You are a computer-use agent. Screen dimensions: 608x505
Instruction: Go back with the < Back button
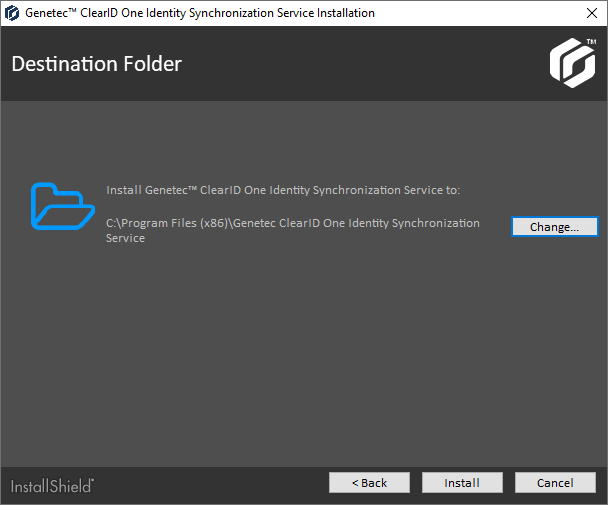(x=369, y=483)
